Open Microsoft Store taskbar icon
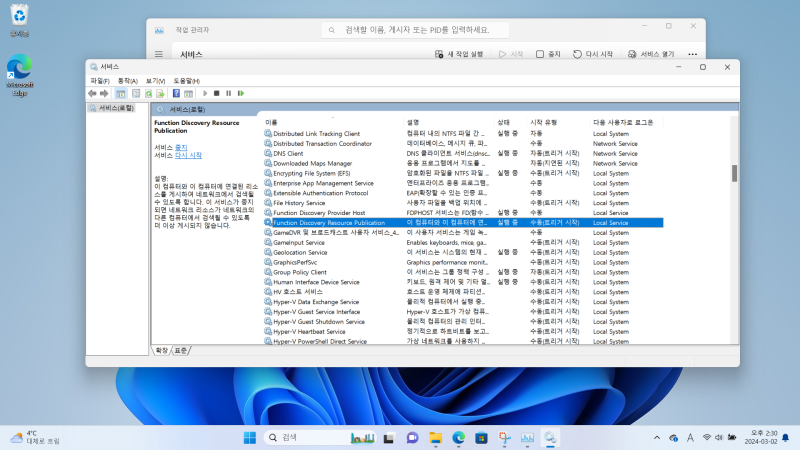This screenshot has height=450, width=800. click(481, 438)
